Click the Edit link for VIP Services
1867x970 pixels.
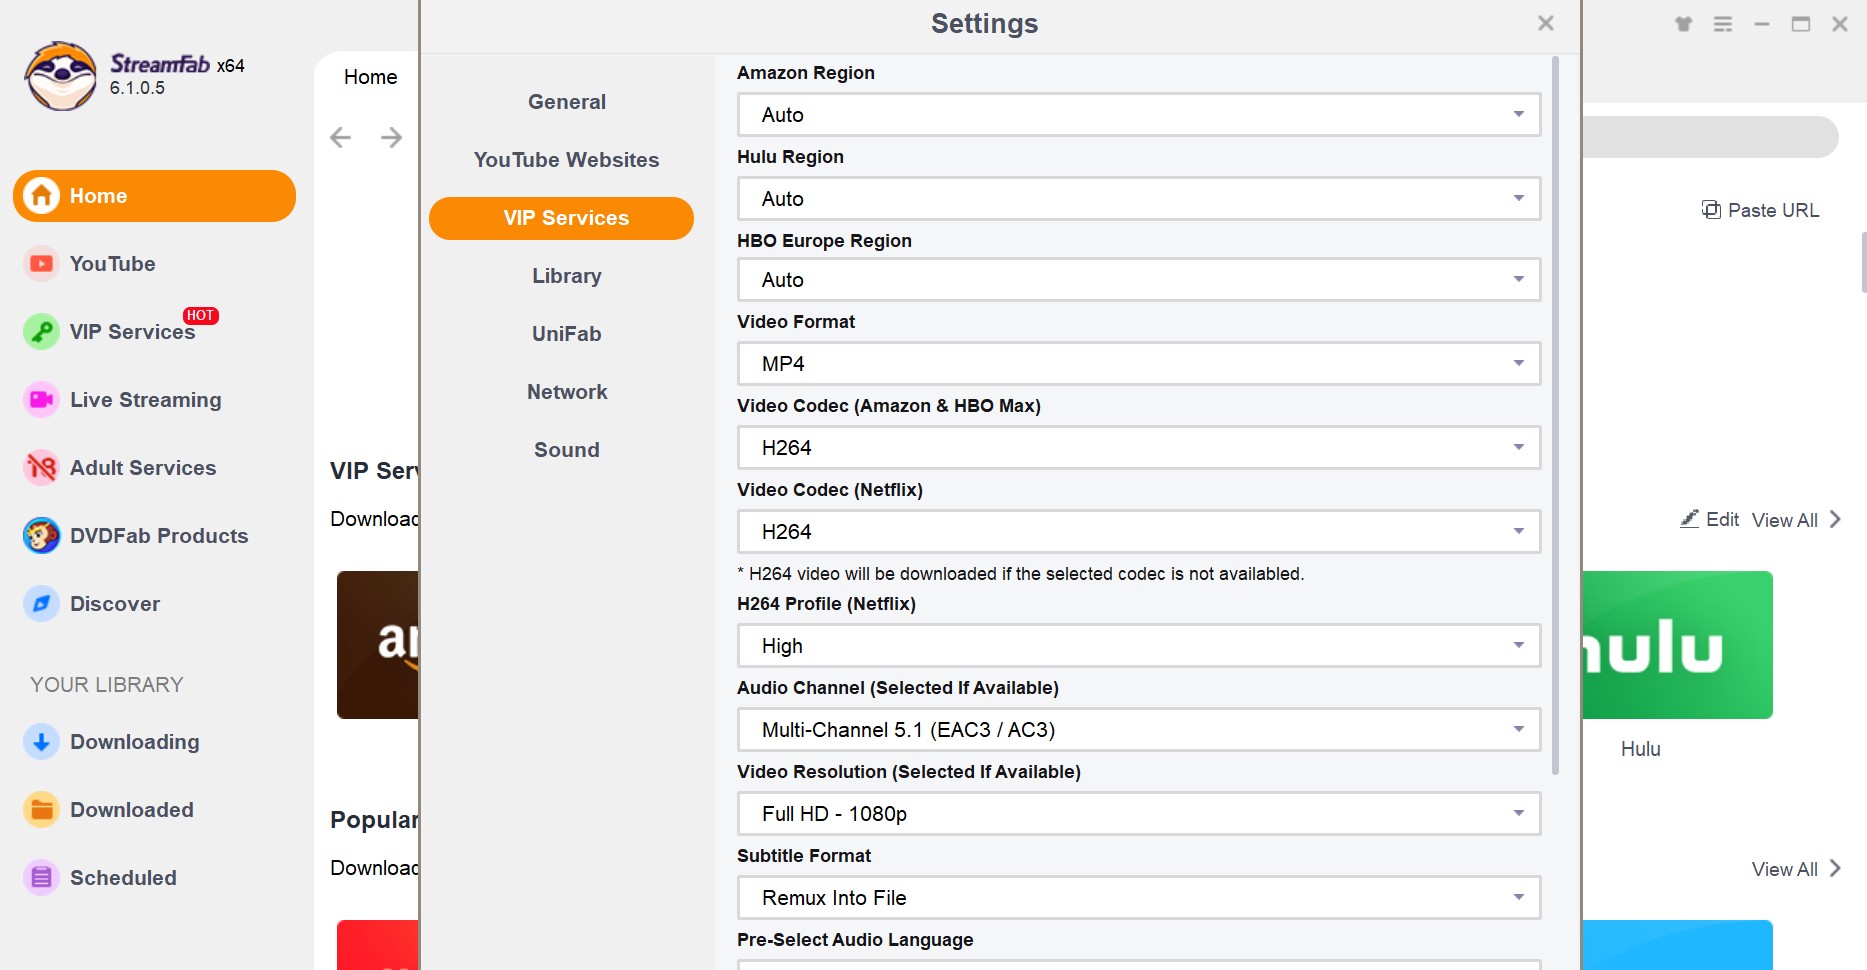(x=1710, y=519)
